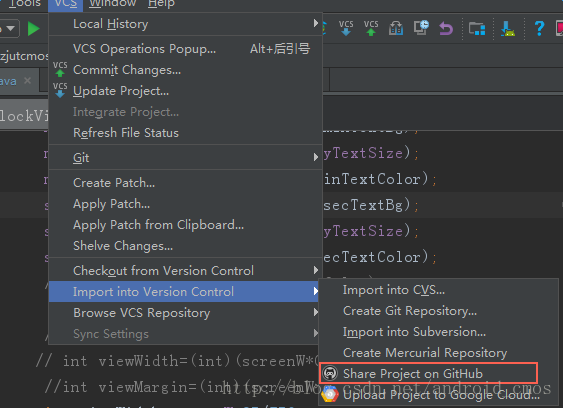Open the run configuration dropdown arrow
Screen dimensions: 563x408
[10, 28]
